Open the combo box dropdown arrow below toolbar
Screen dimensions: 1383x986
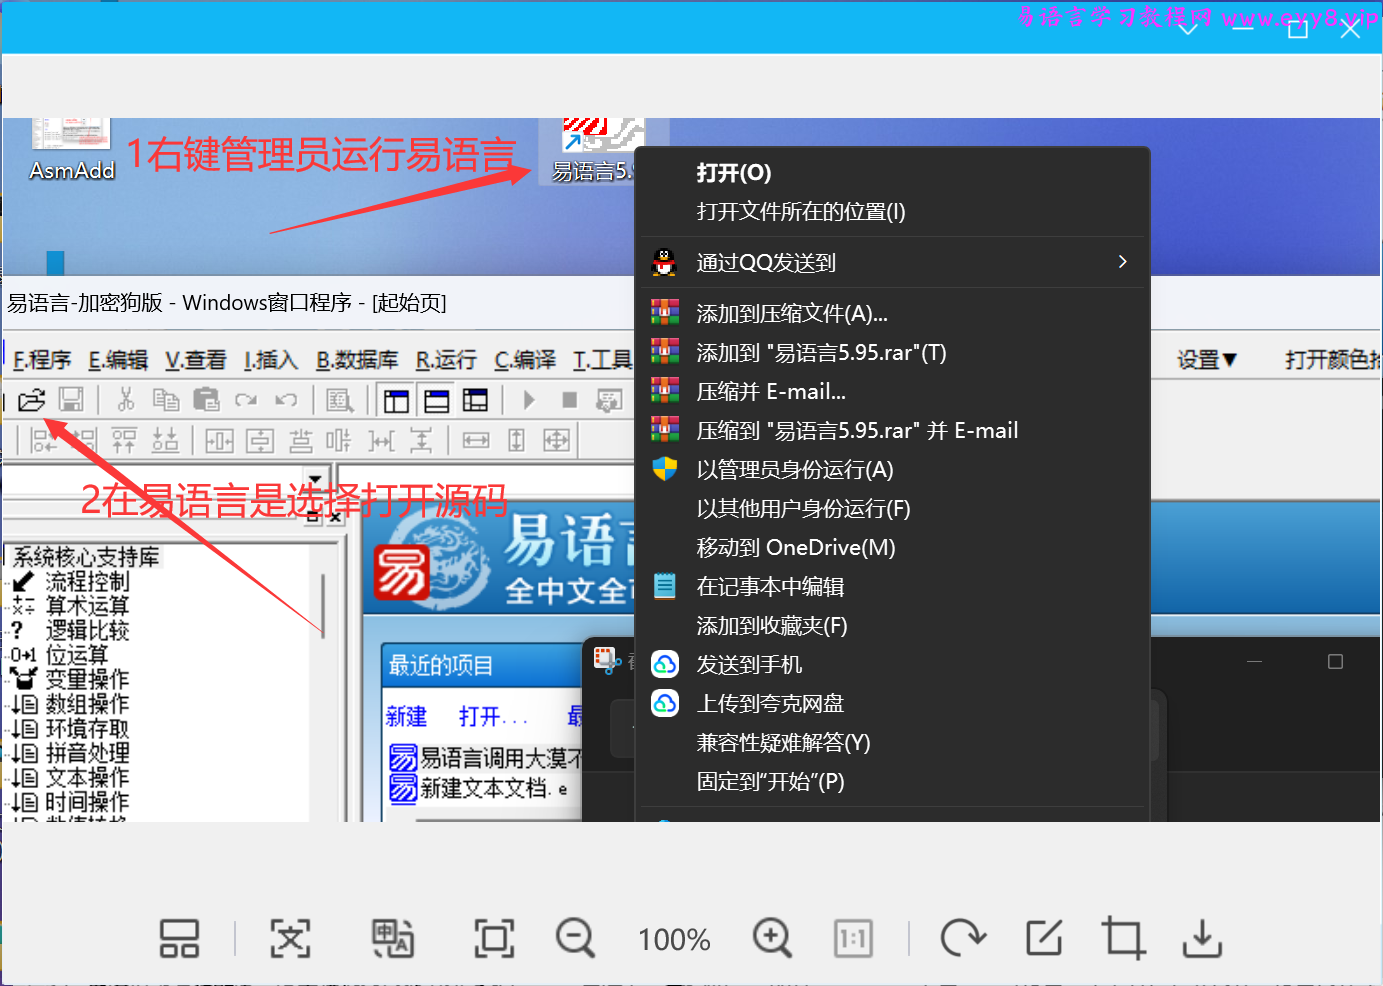[316, 479]
